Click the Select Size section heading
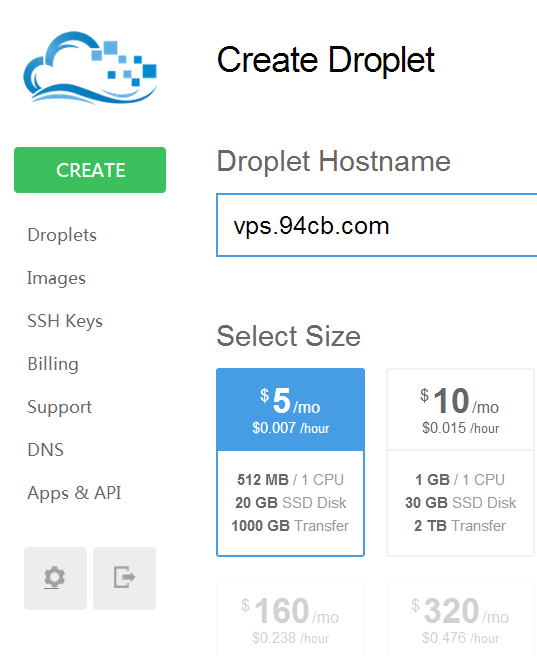This screenshot has width=537, height=656. [289, 336]
